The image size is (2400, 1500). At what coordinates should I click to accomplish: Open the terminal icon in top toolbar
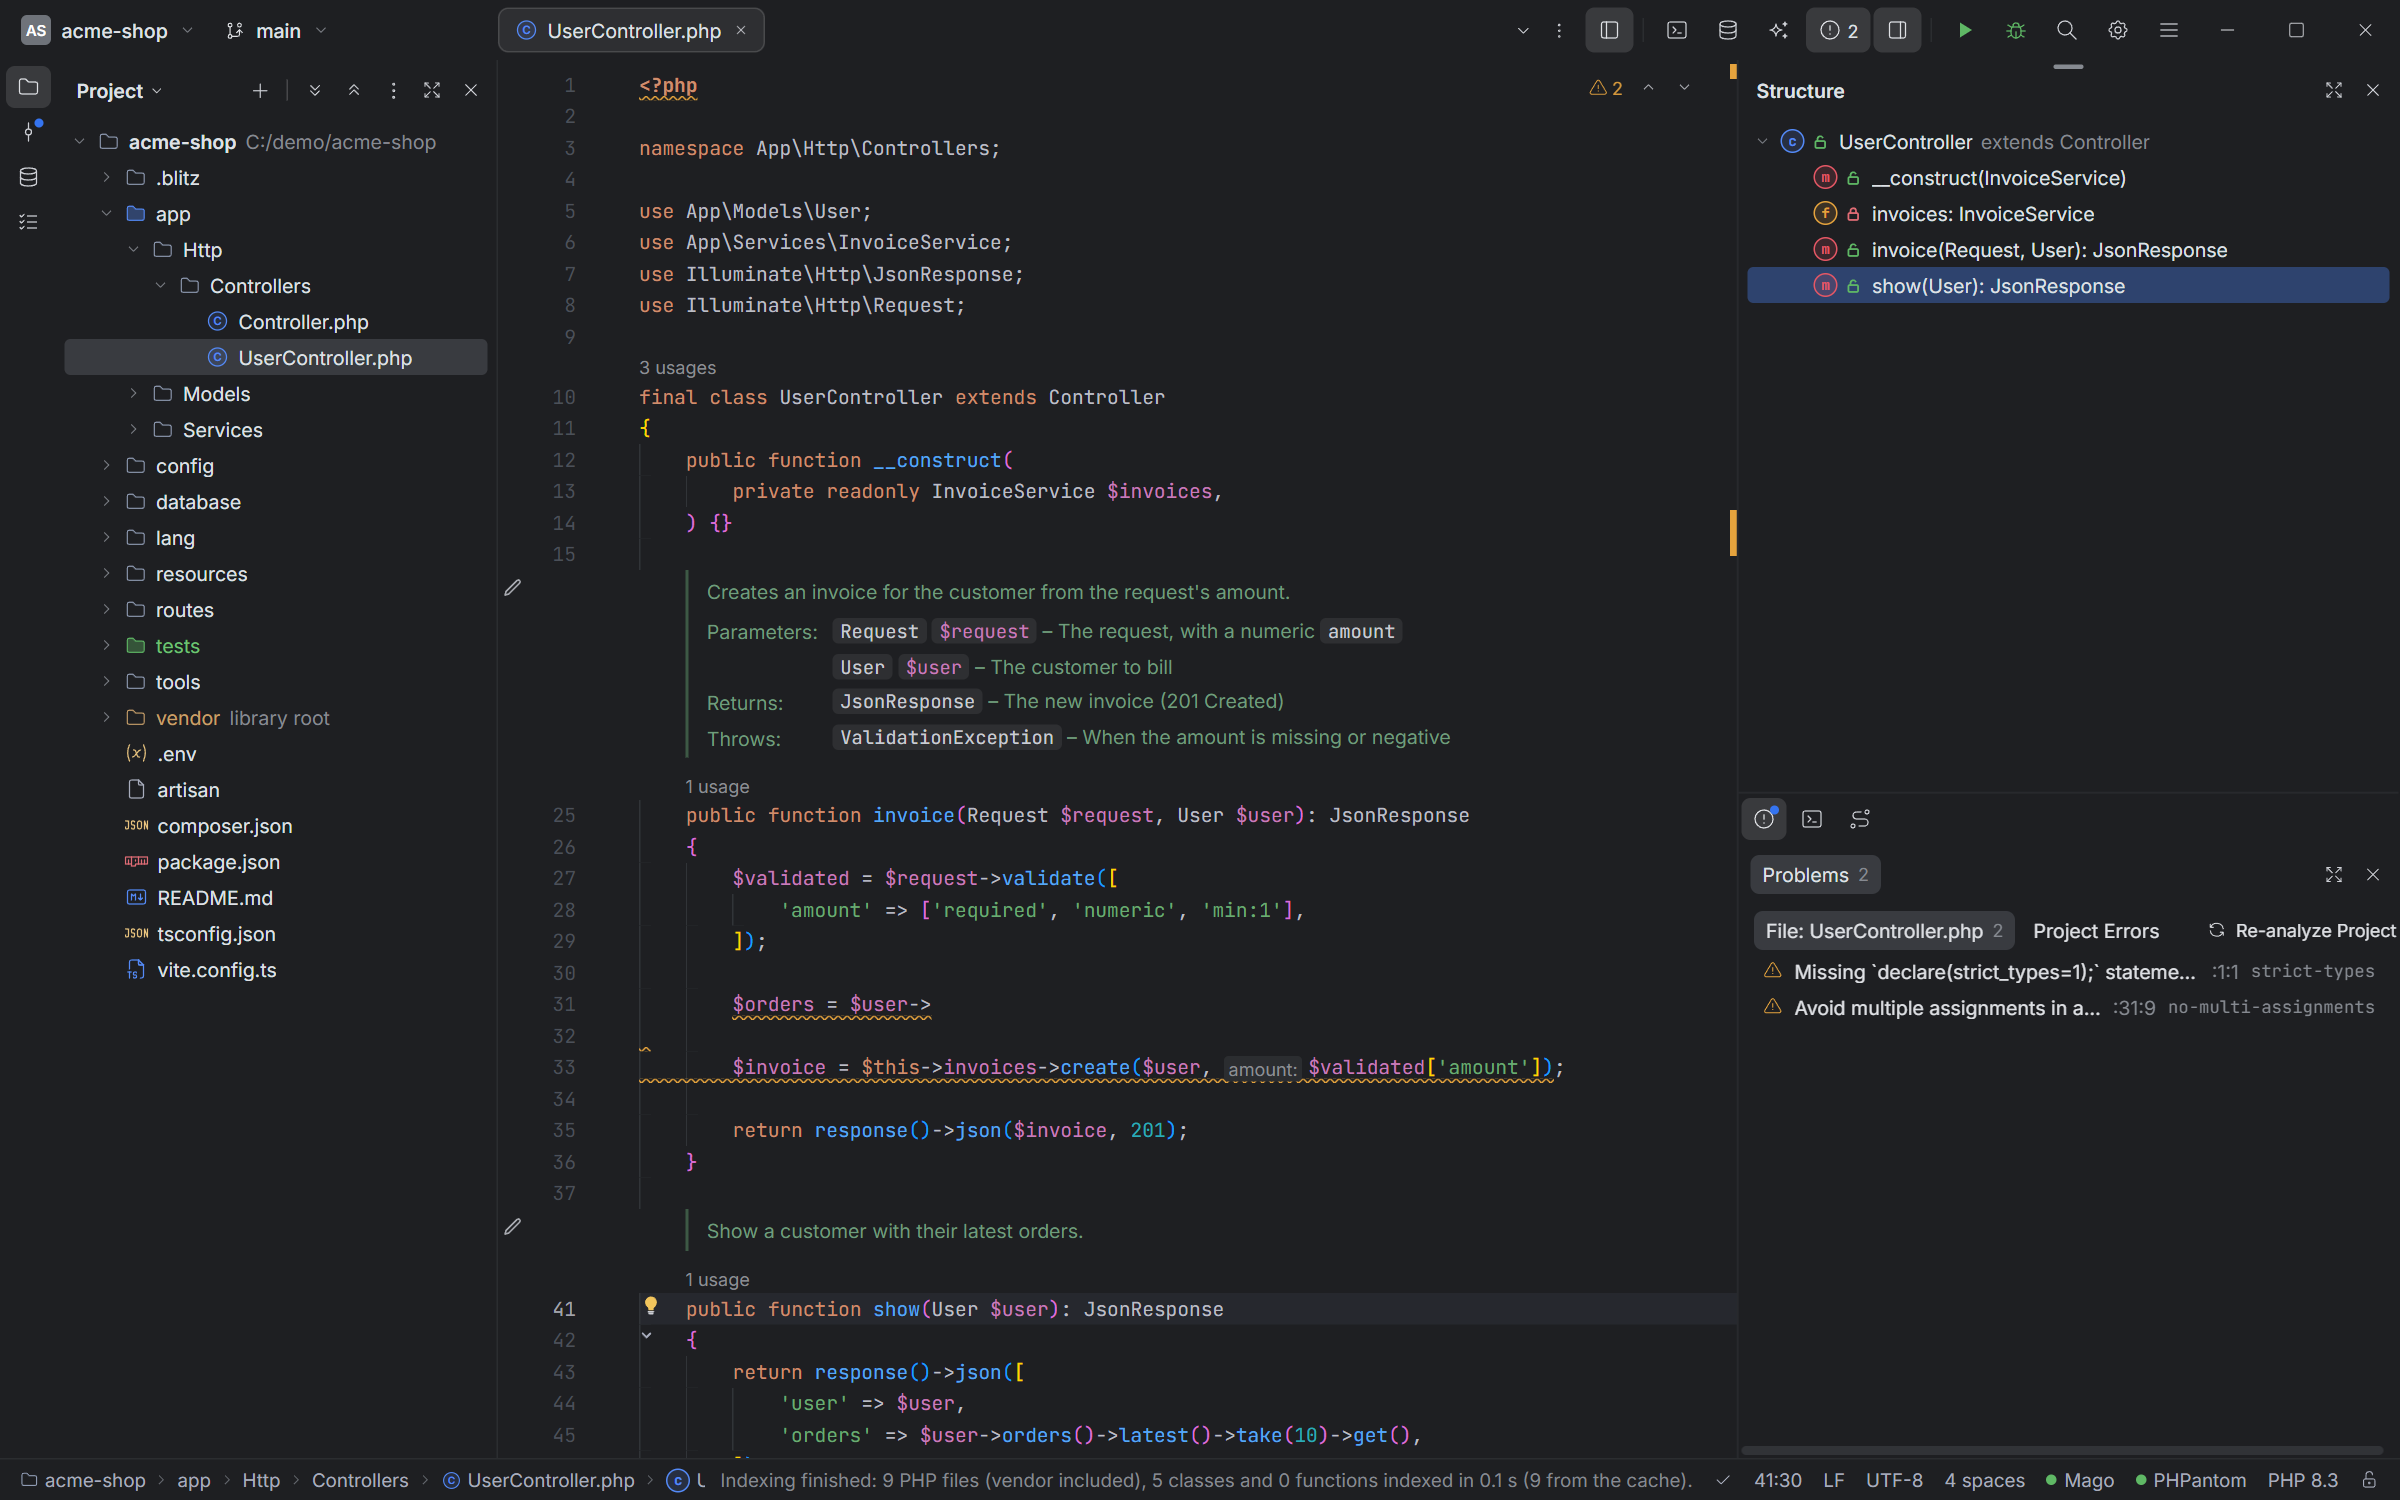[x=1677, y=30]
